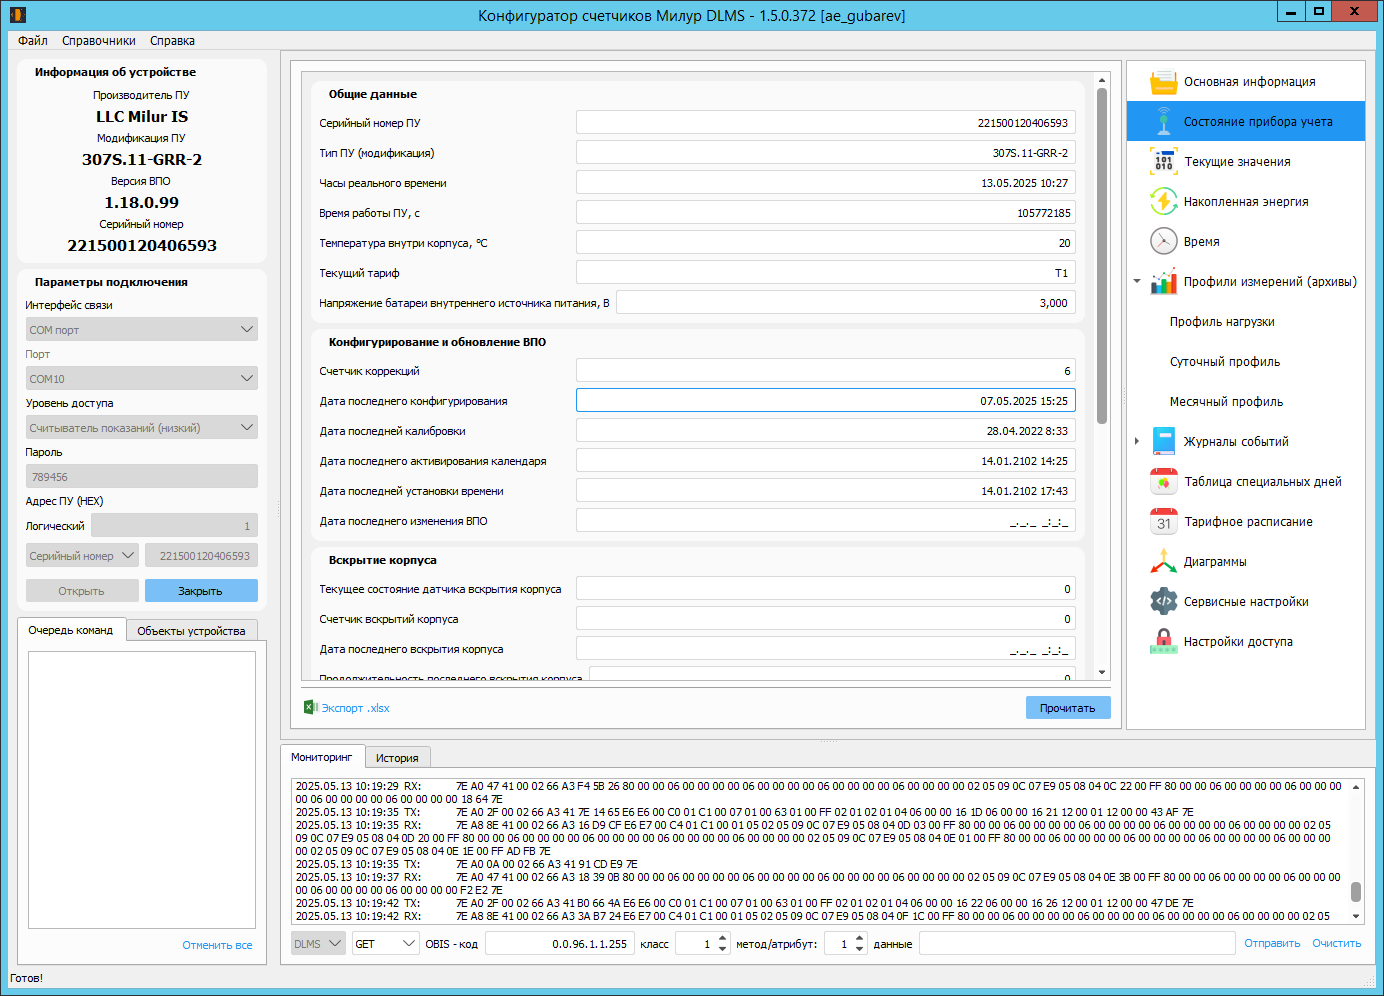The image size is (1384, 996).
Task: Switch to the Мониторинг tab
Action: click(x=322, y=757)
